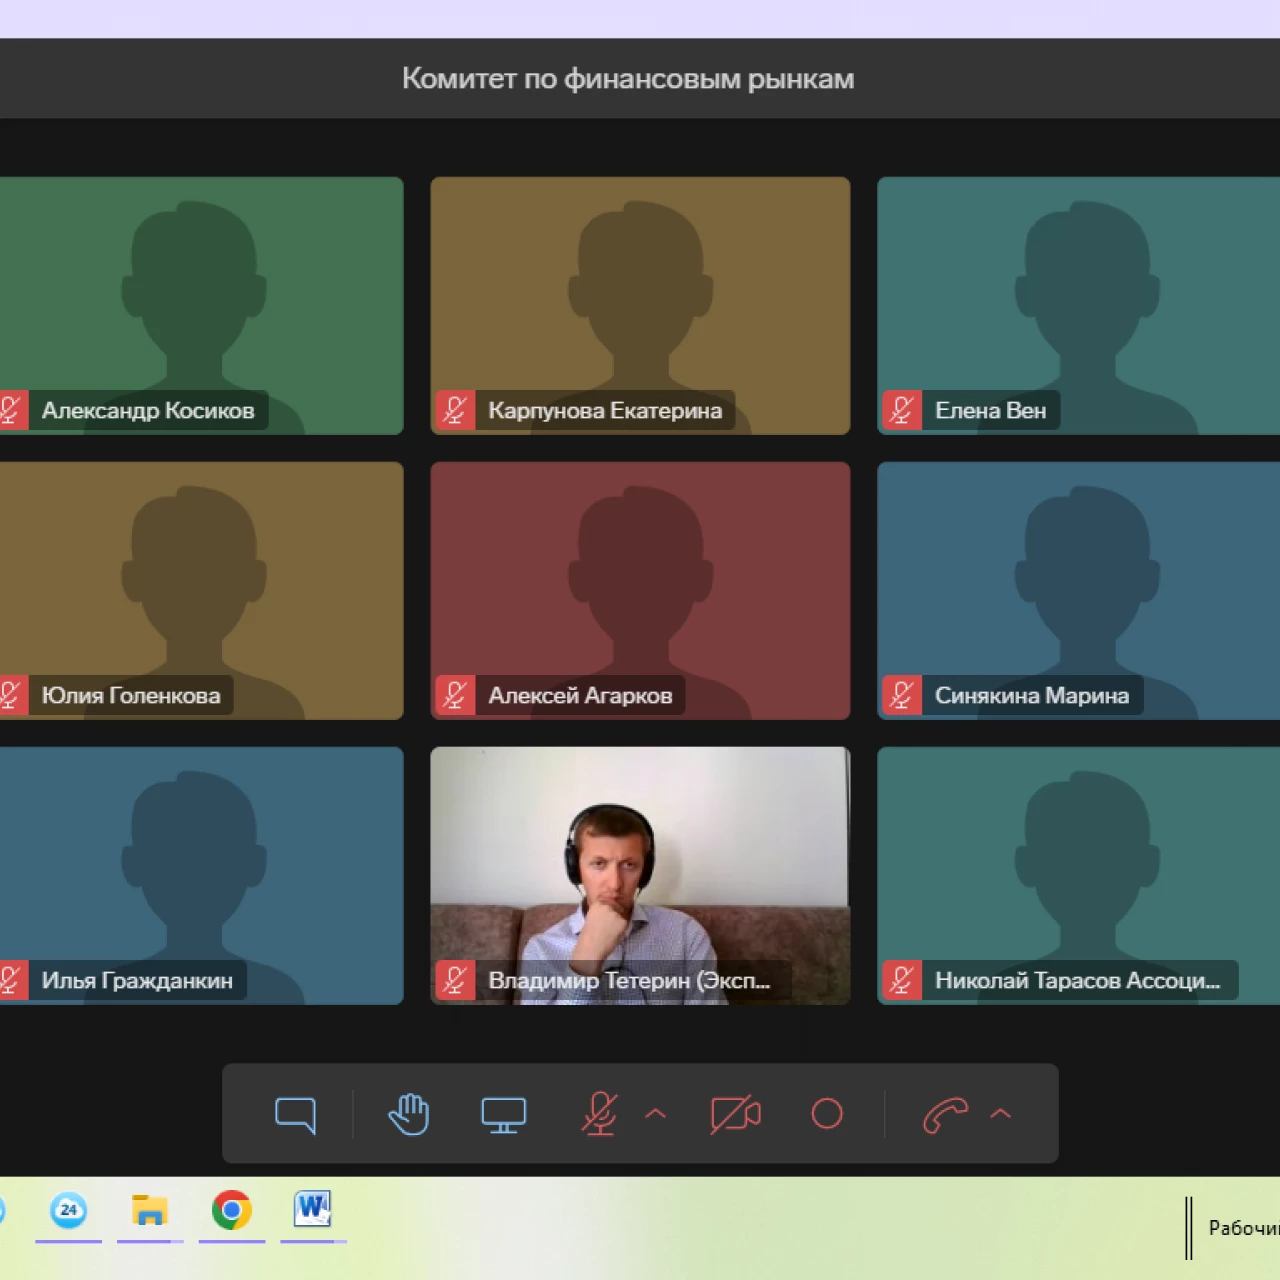This screenshot has width=1280, height=1280.
Task: Switch to Microsoft Word in taskbar
Action: click(x=313, y=1210)
